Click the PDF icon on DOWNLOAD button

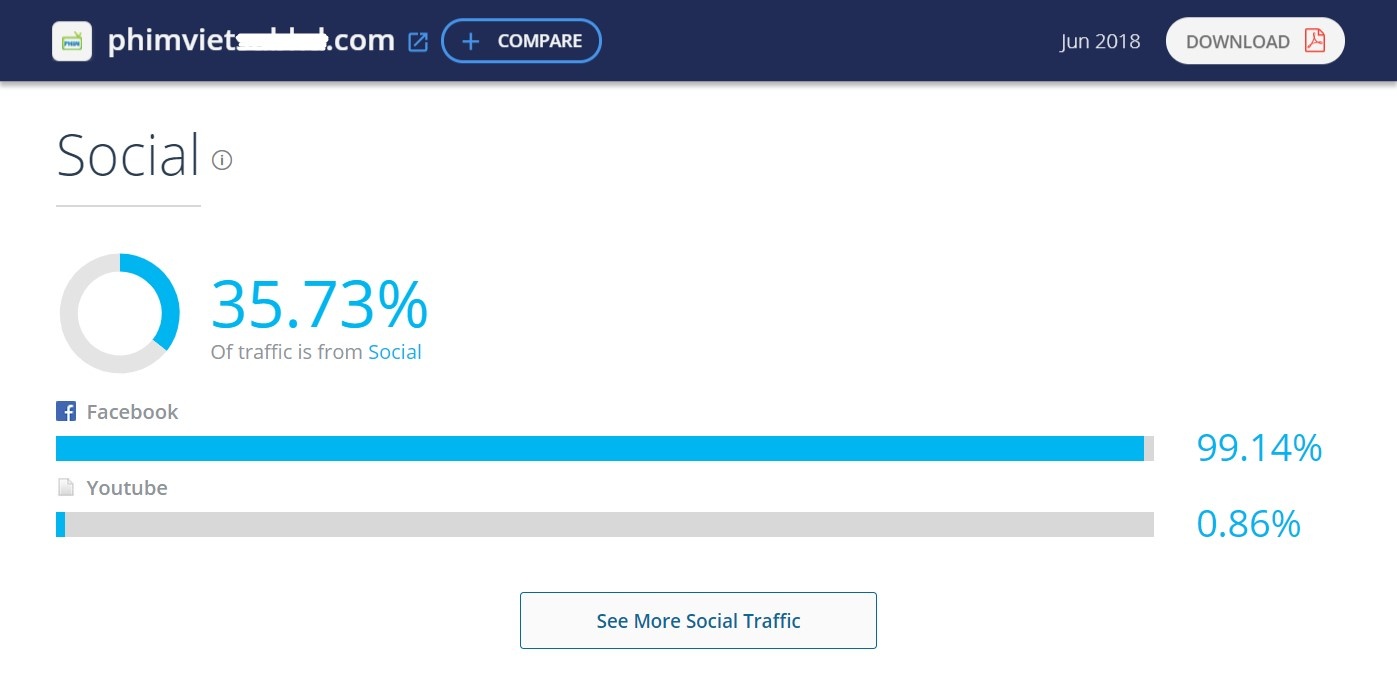(x=1317, y=41)
